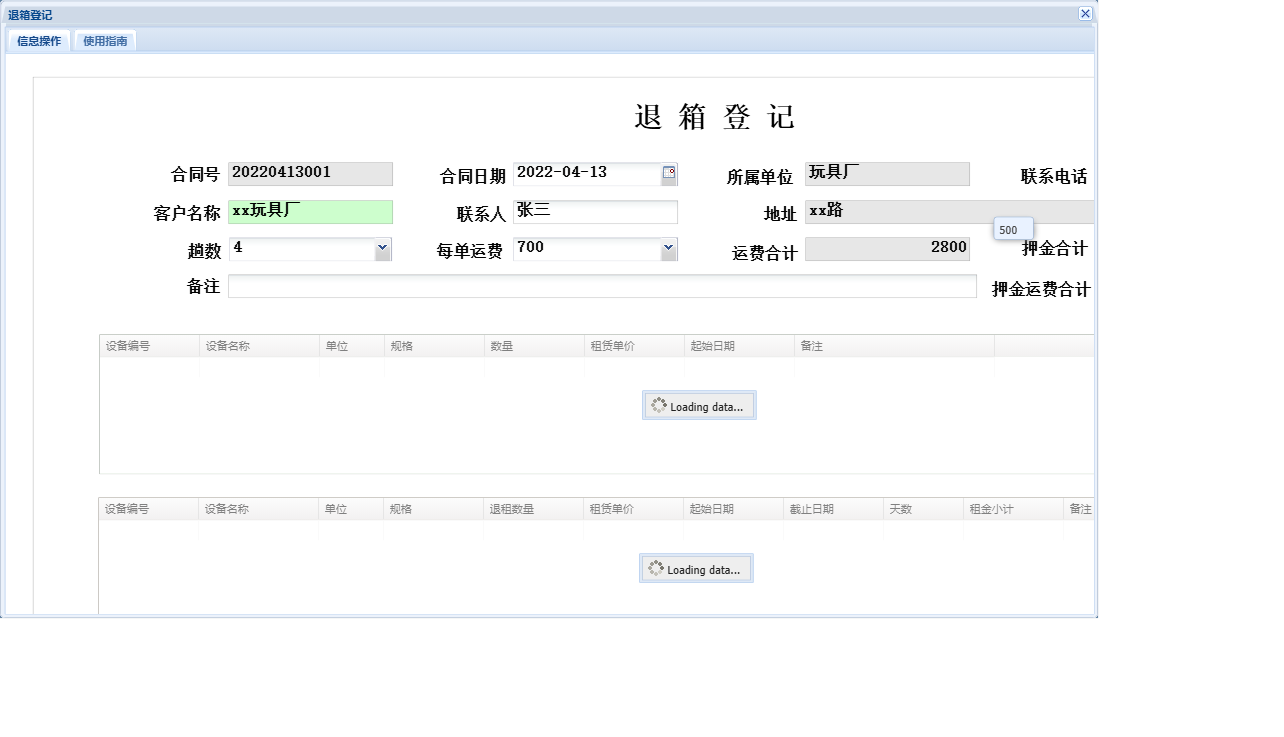
Task: Select the 信息操作 tab
Action: click(x=38, y=40)
